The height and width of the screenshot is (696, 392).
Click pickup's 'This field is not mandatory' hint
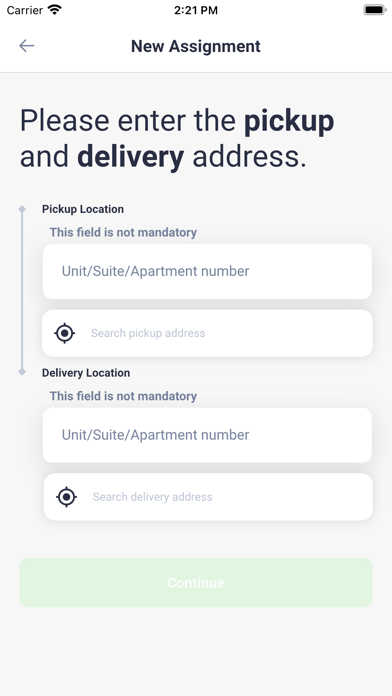(x=123, y=232)
